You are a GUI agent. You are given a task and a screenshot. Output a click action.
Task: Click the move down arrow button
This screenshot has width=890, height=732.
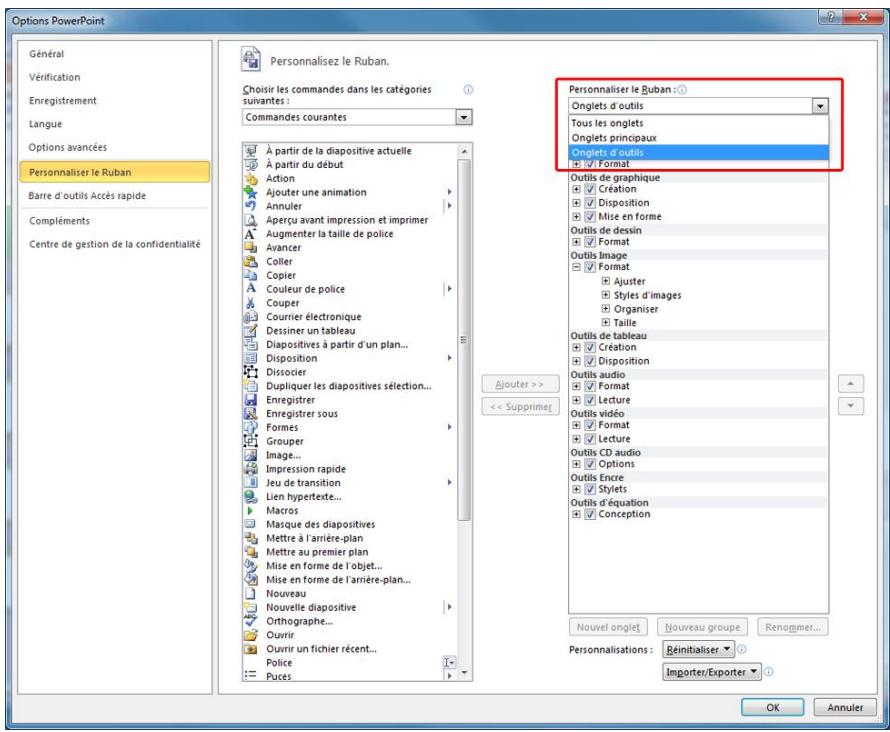tap(850, 406)
